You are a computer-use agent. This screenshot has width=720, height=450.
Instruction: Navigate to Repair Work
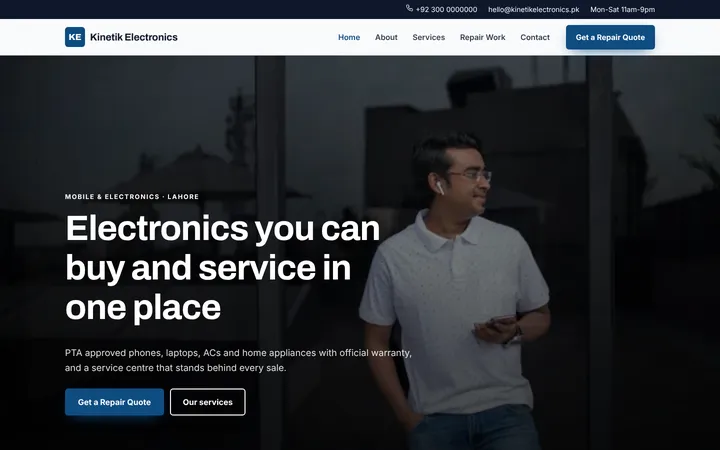[483, 37]
